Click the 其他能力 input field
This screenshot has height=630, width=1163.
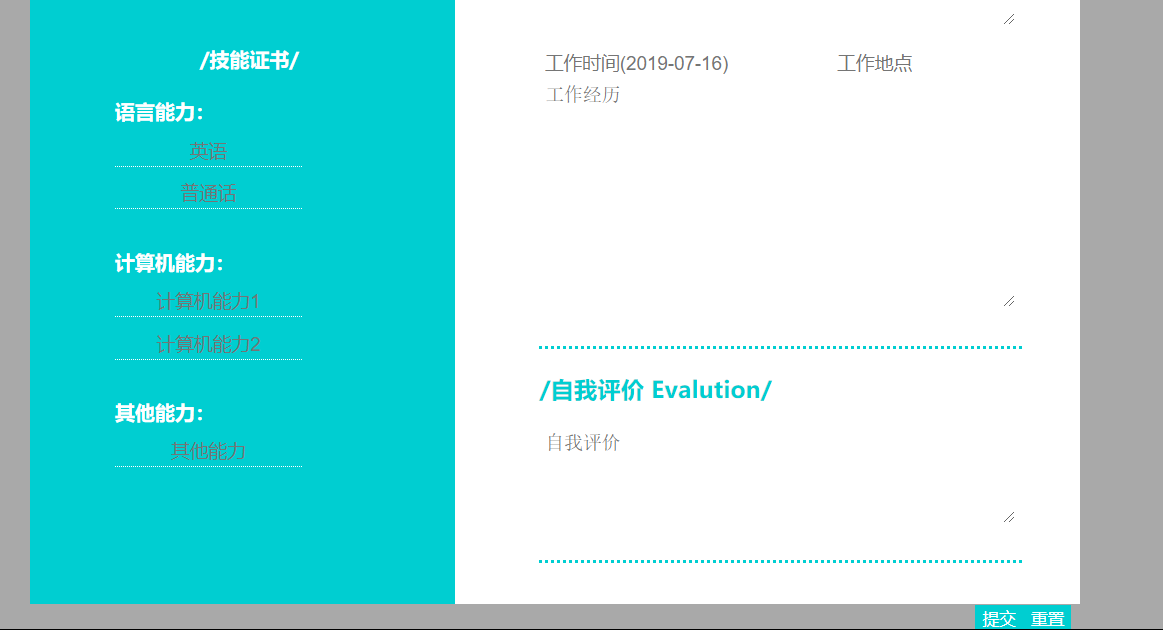(208, 452)
